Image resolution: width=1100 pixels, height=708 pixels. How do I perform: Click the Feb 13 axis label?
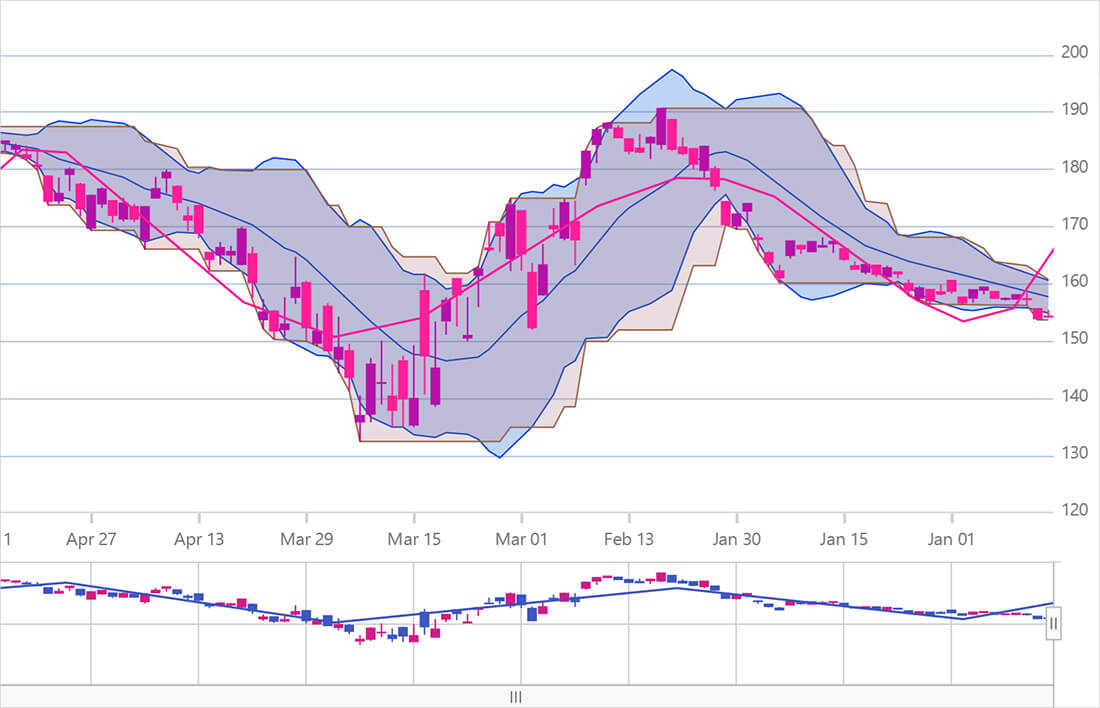630,540
